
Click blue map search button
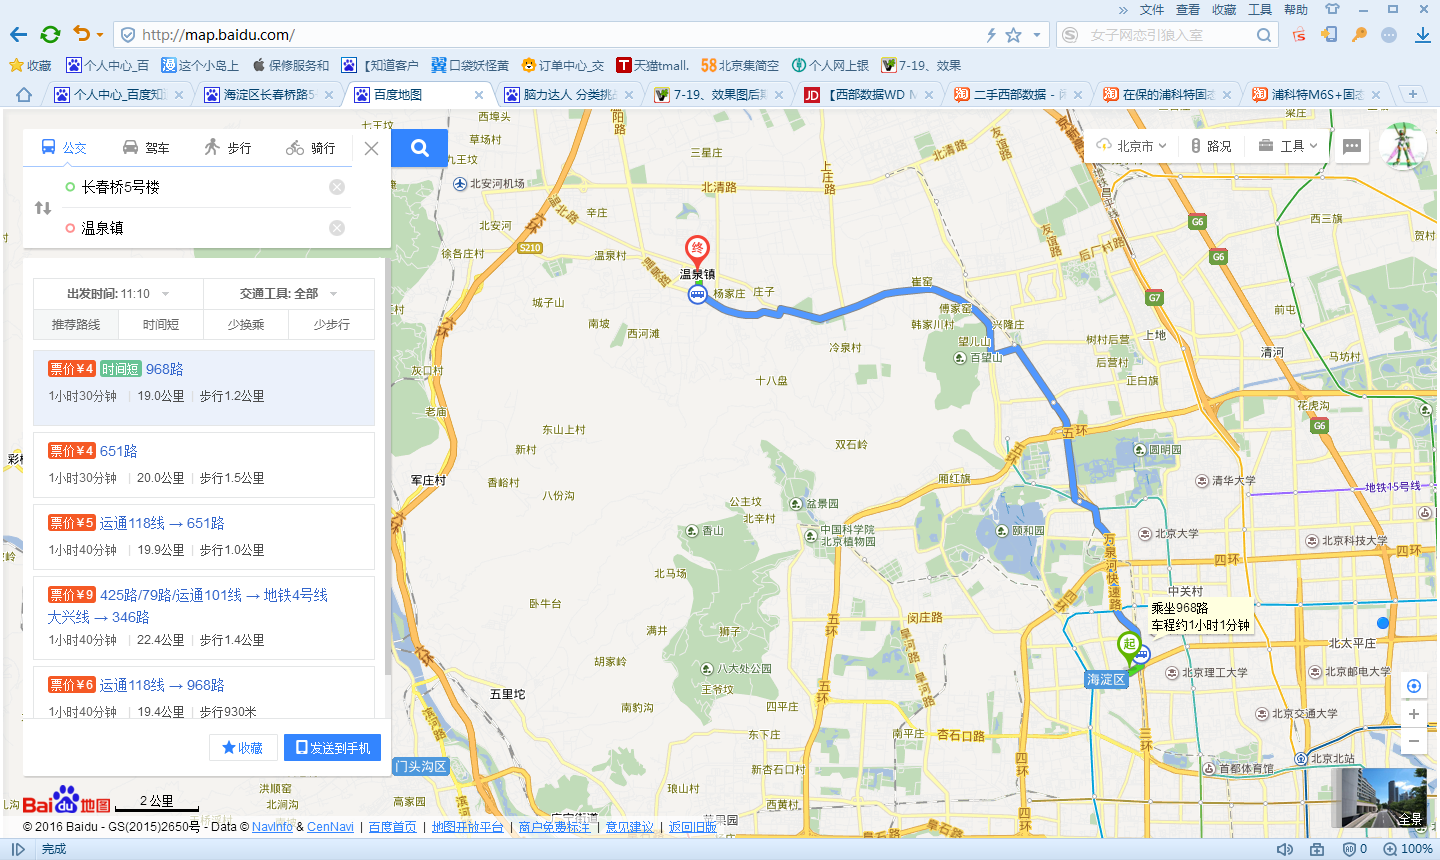coord(420,148)
